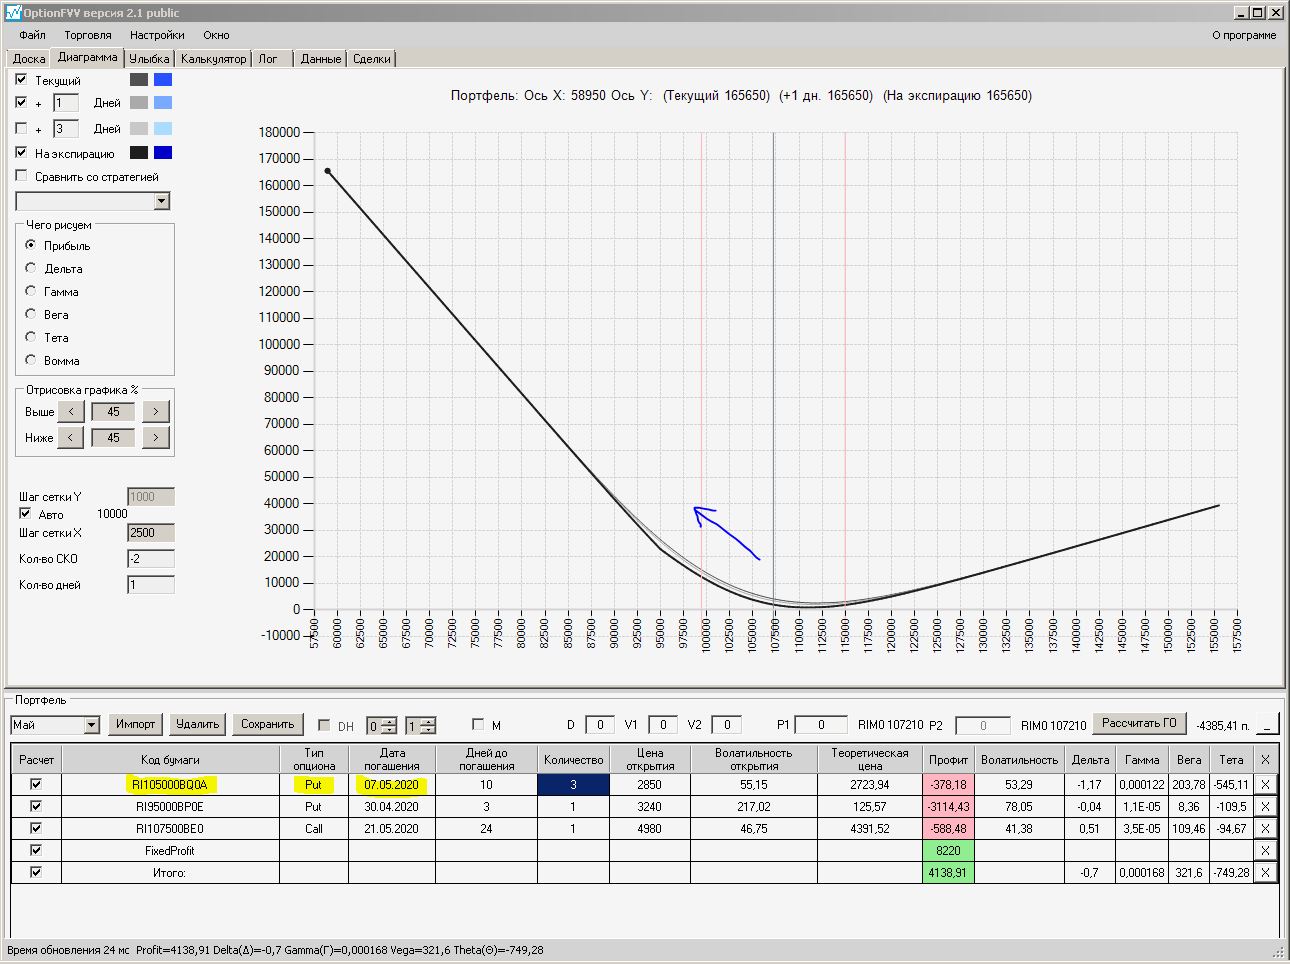Click the OptionFVV app icon in the title bar
This screenshot has height=964, width=1290.
coord(13,13)
